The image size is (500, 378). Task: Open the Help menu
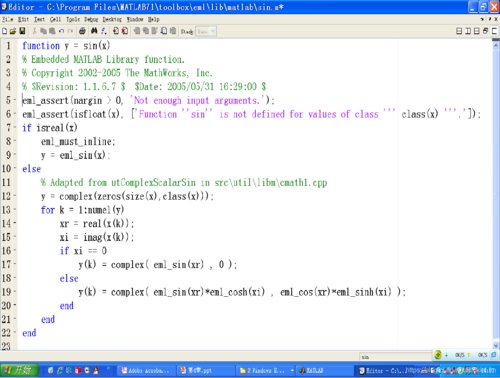(x=154, y=19)
